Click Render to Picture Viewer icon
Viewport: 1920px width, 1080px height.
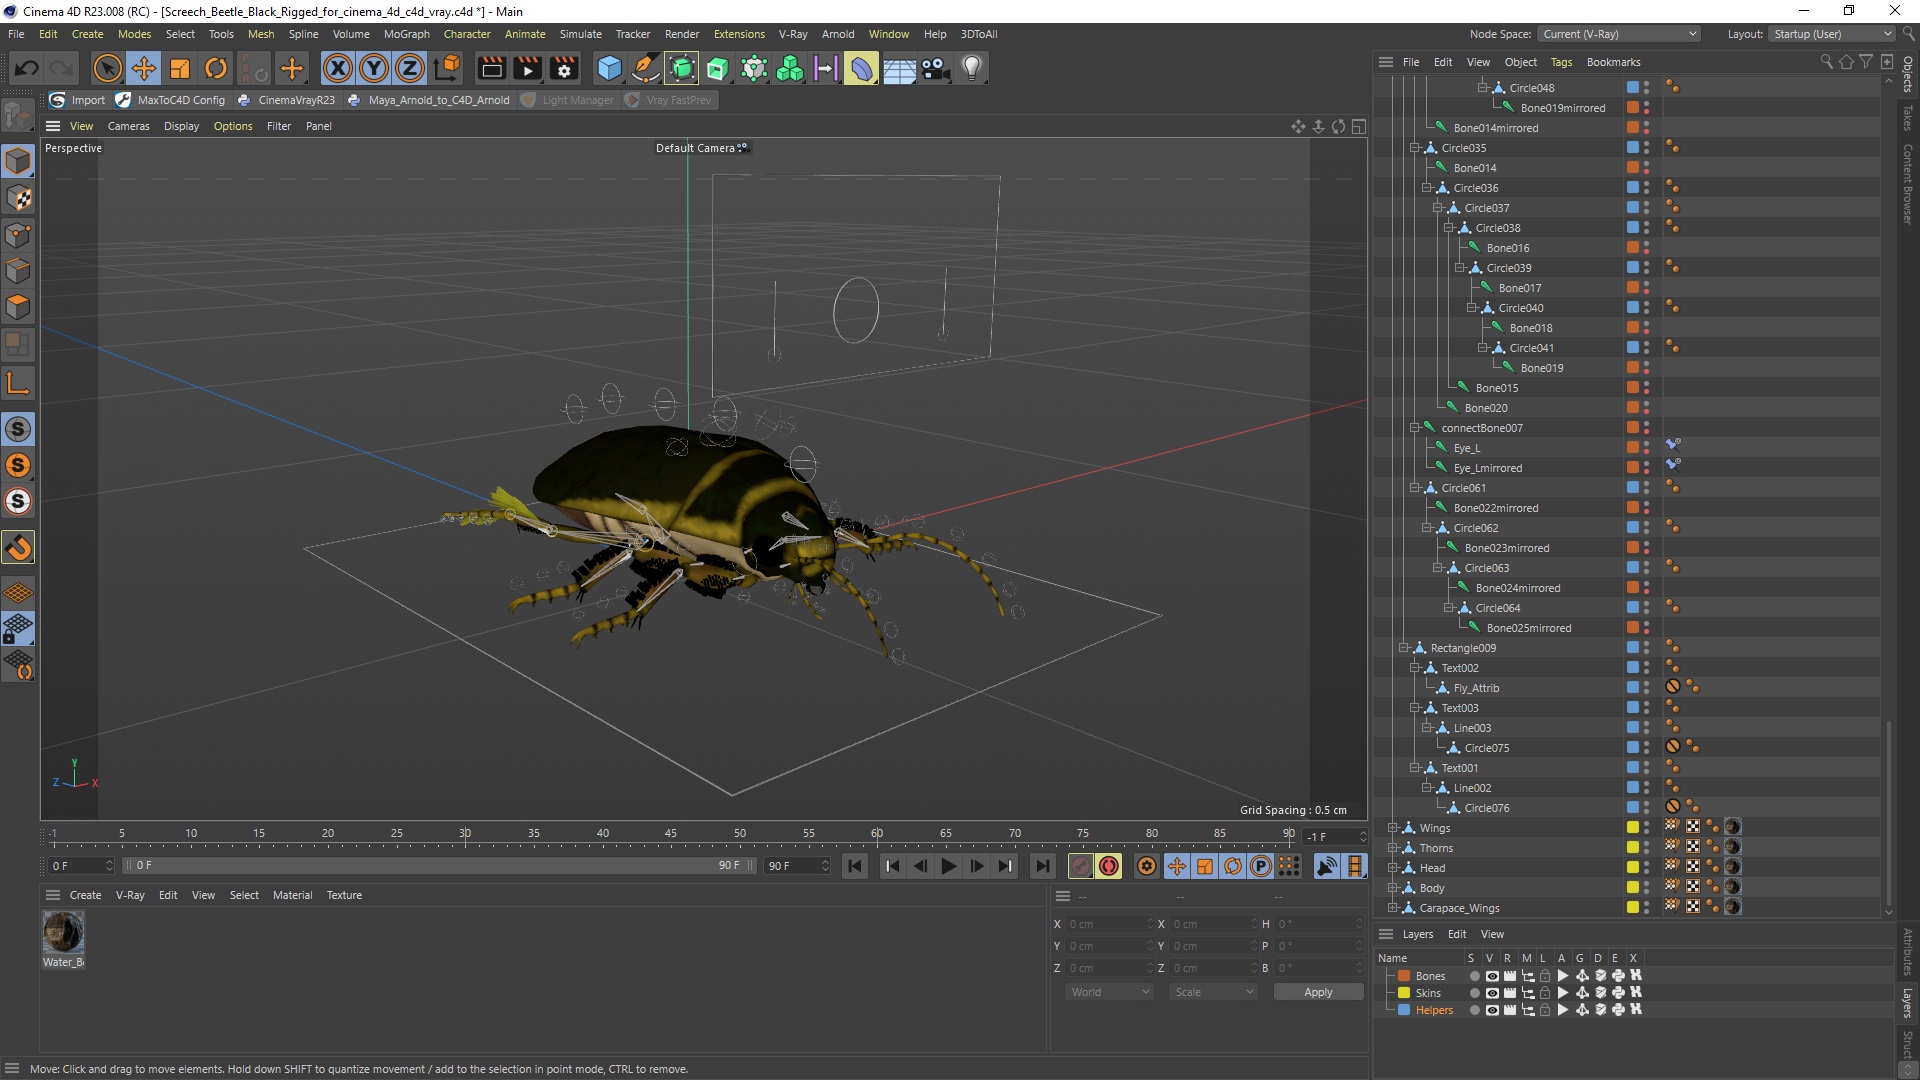coord(528,68)
